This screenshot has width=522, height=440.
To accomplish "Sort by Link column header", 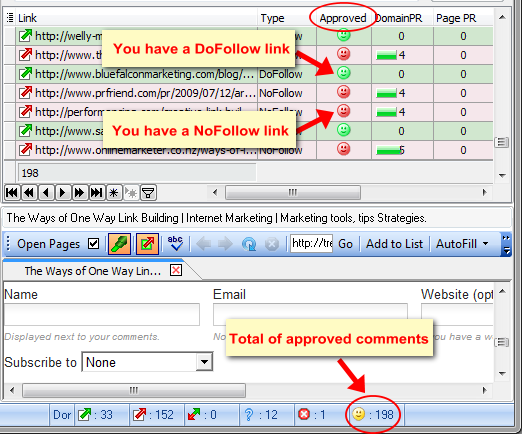I will pyautogui.click(x=137, y=18).
